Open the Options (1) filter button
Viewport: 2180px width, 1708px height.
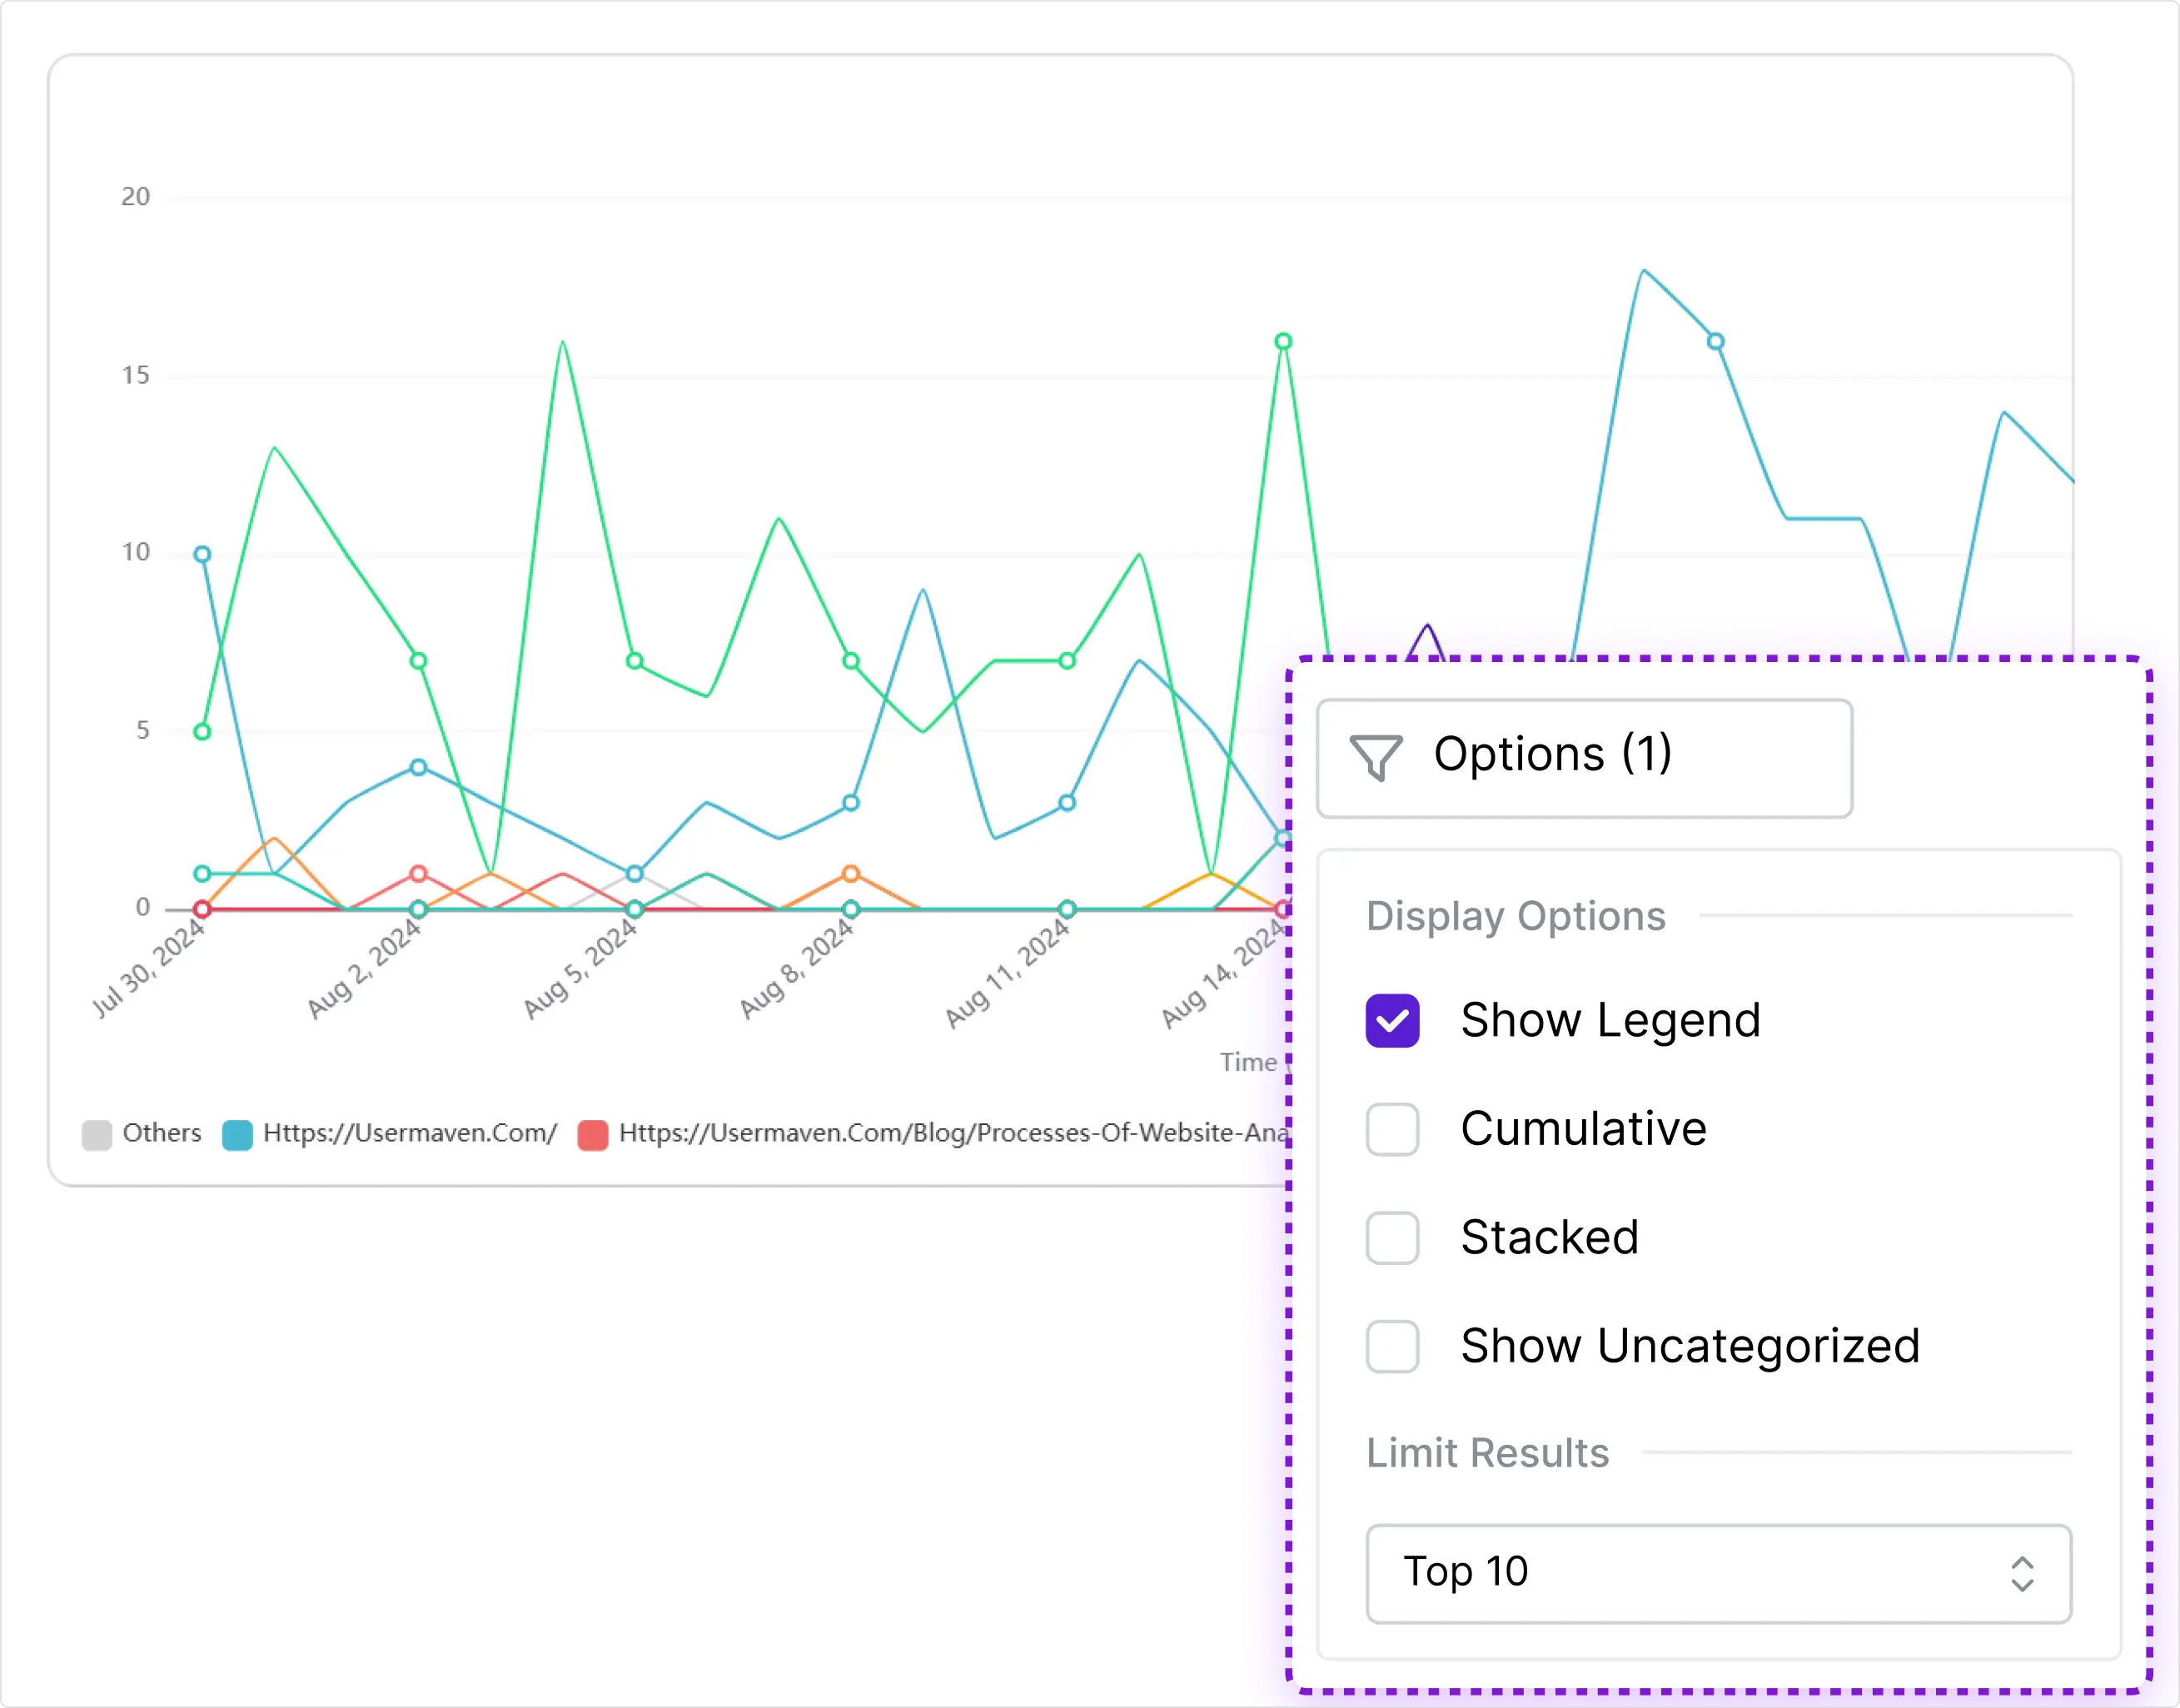1584,758
